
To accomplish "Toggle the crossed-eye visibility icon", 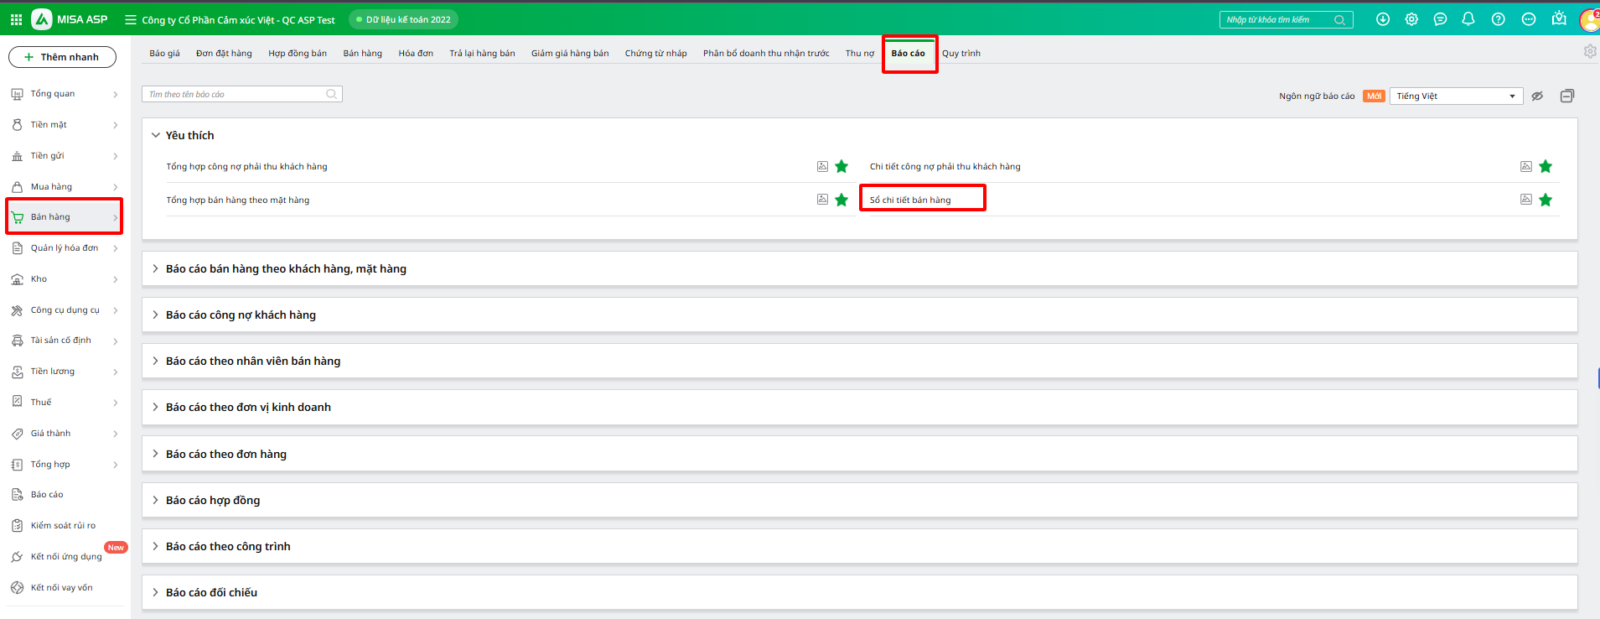I will (1537, 96).
